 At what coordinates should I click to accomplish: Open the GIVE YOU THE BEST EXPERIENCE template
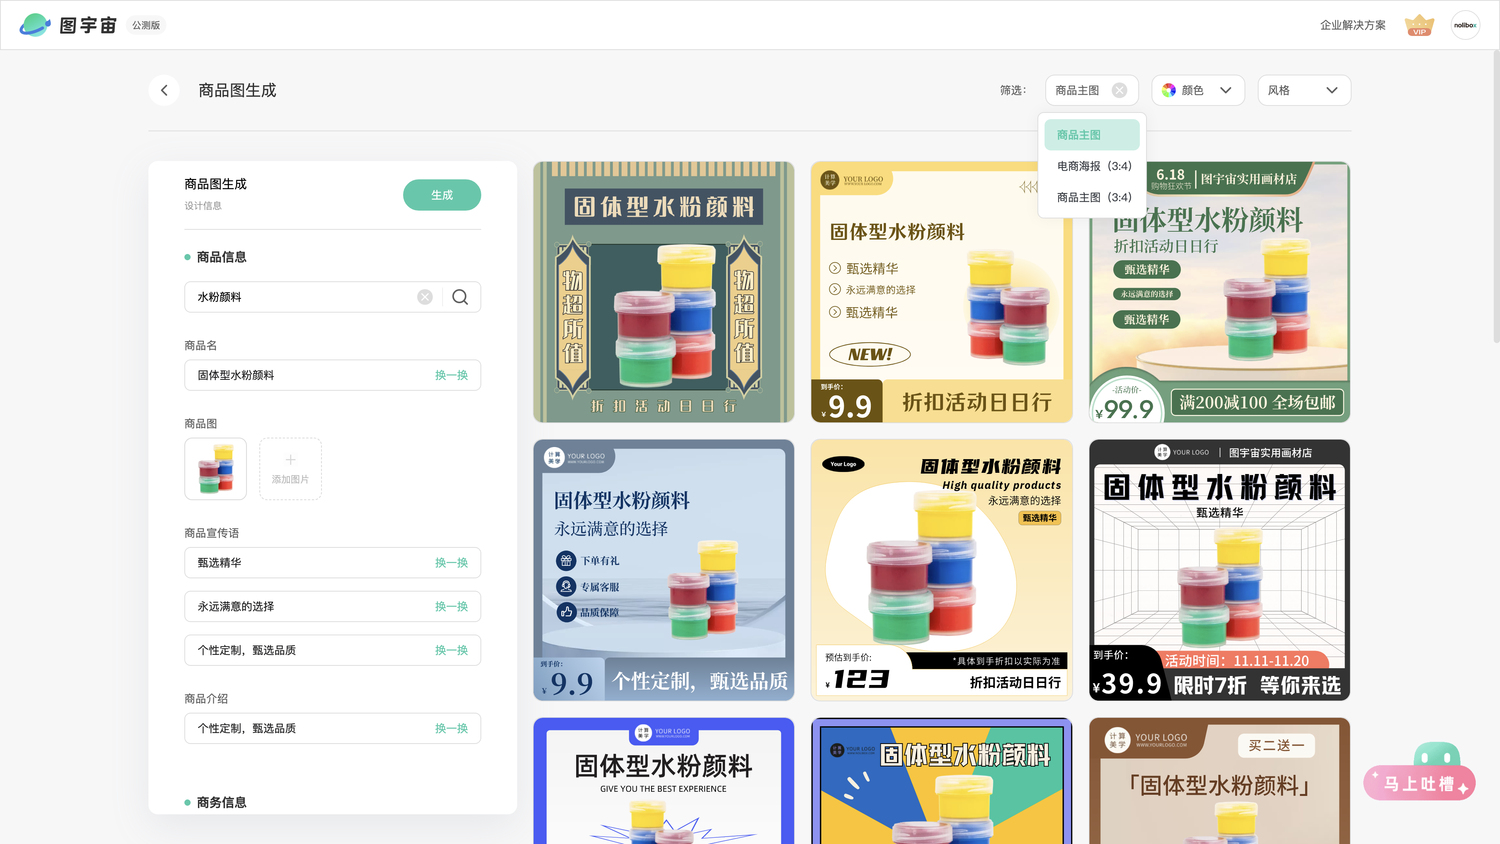664,781
